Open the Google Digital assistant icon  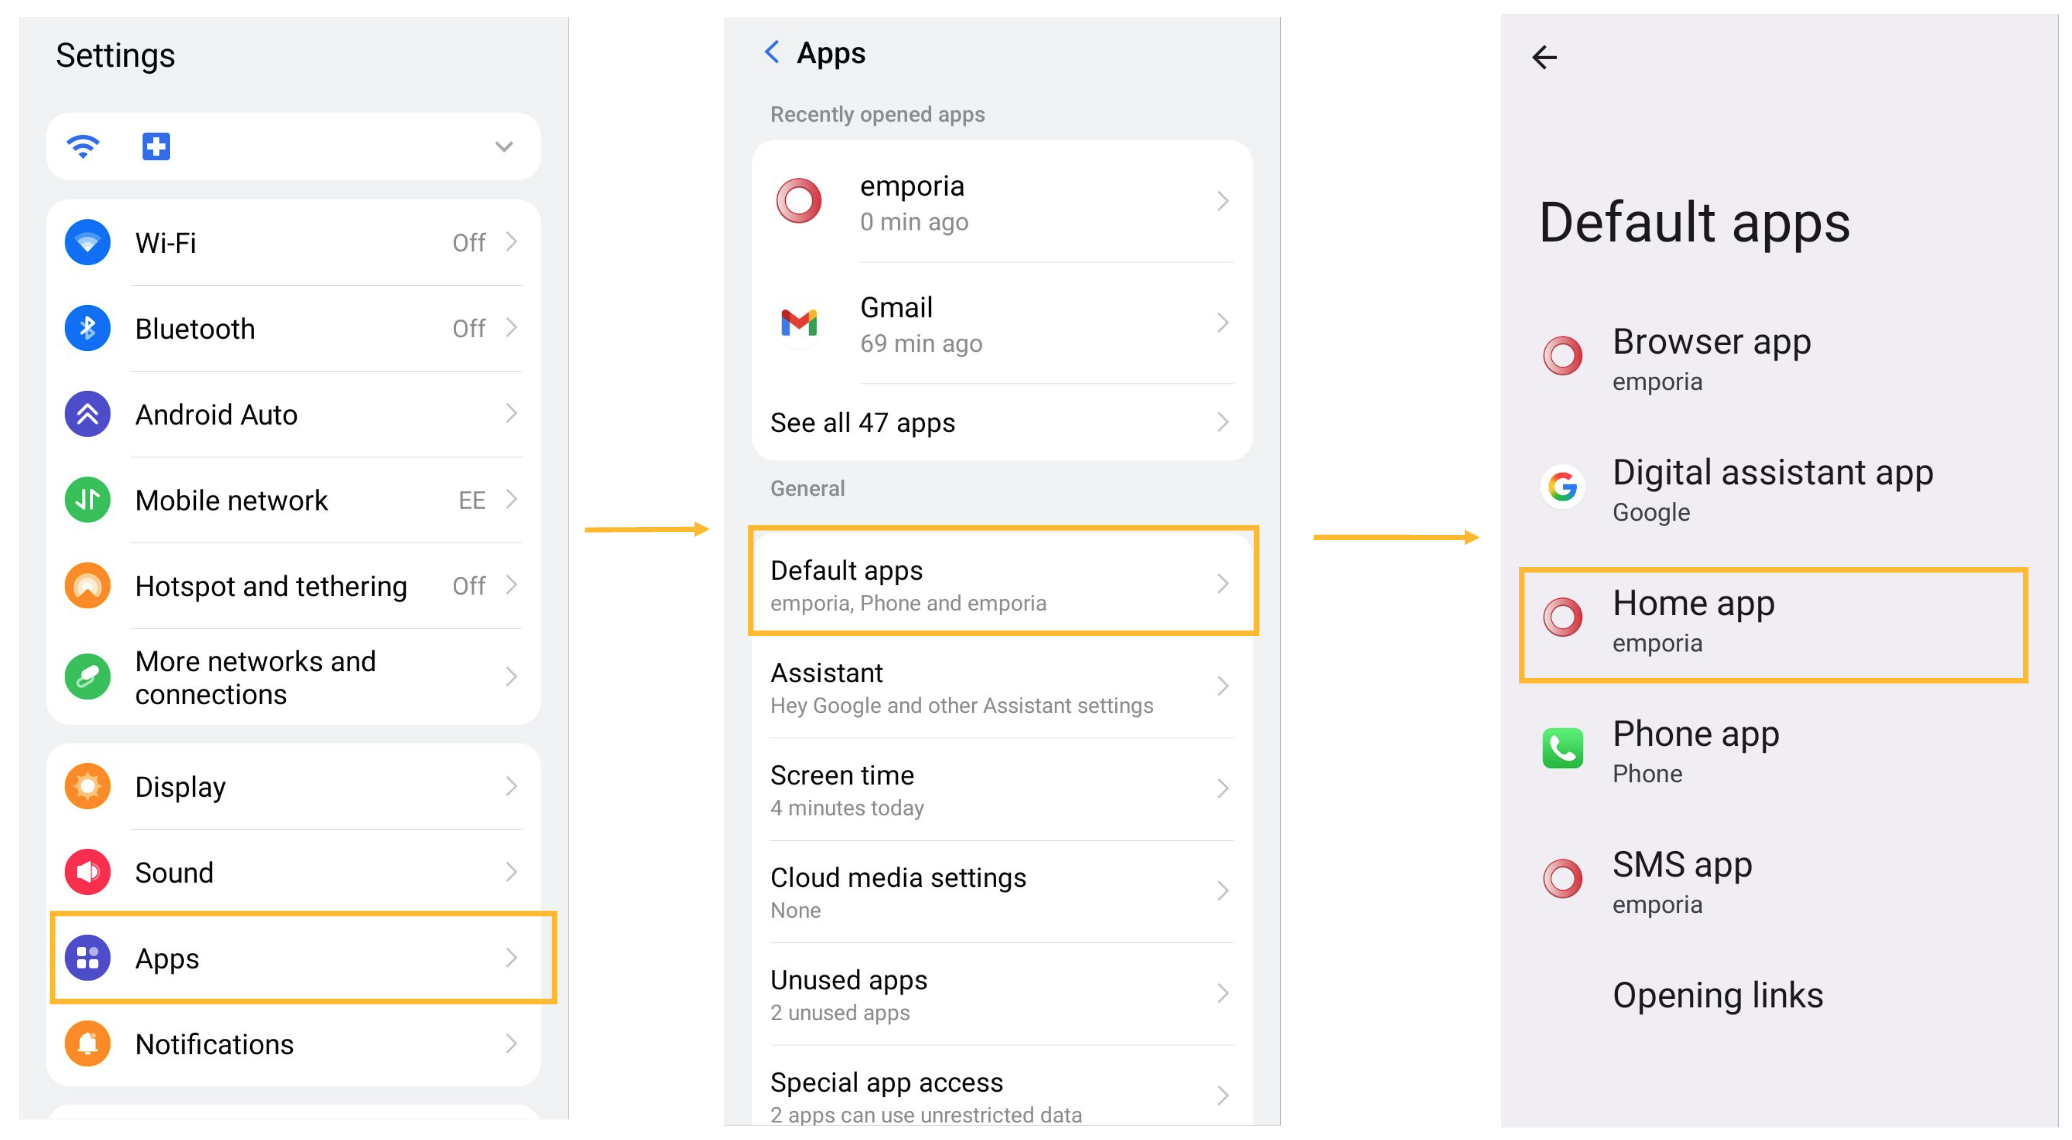[1562, 487]
